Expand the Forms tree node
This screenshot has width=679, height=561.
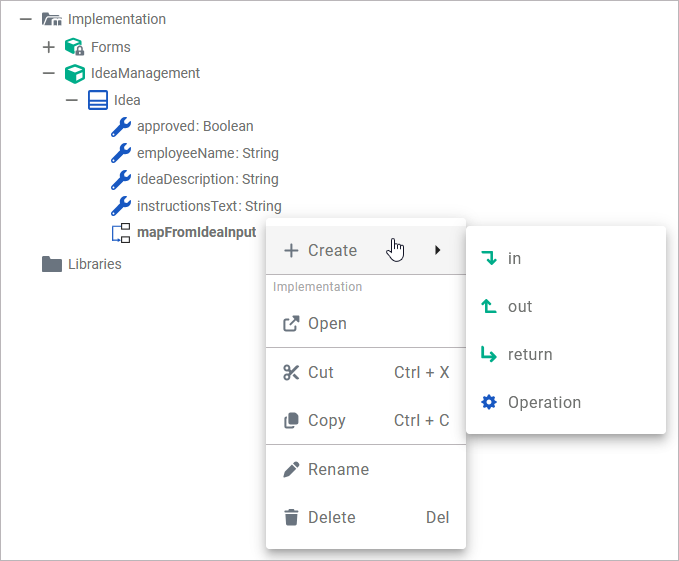pos(49,47)
